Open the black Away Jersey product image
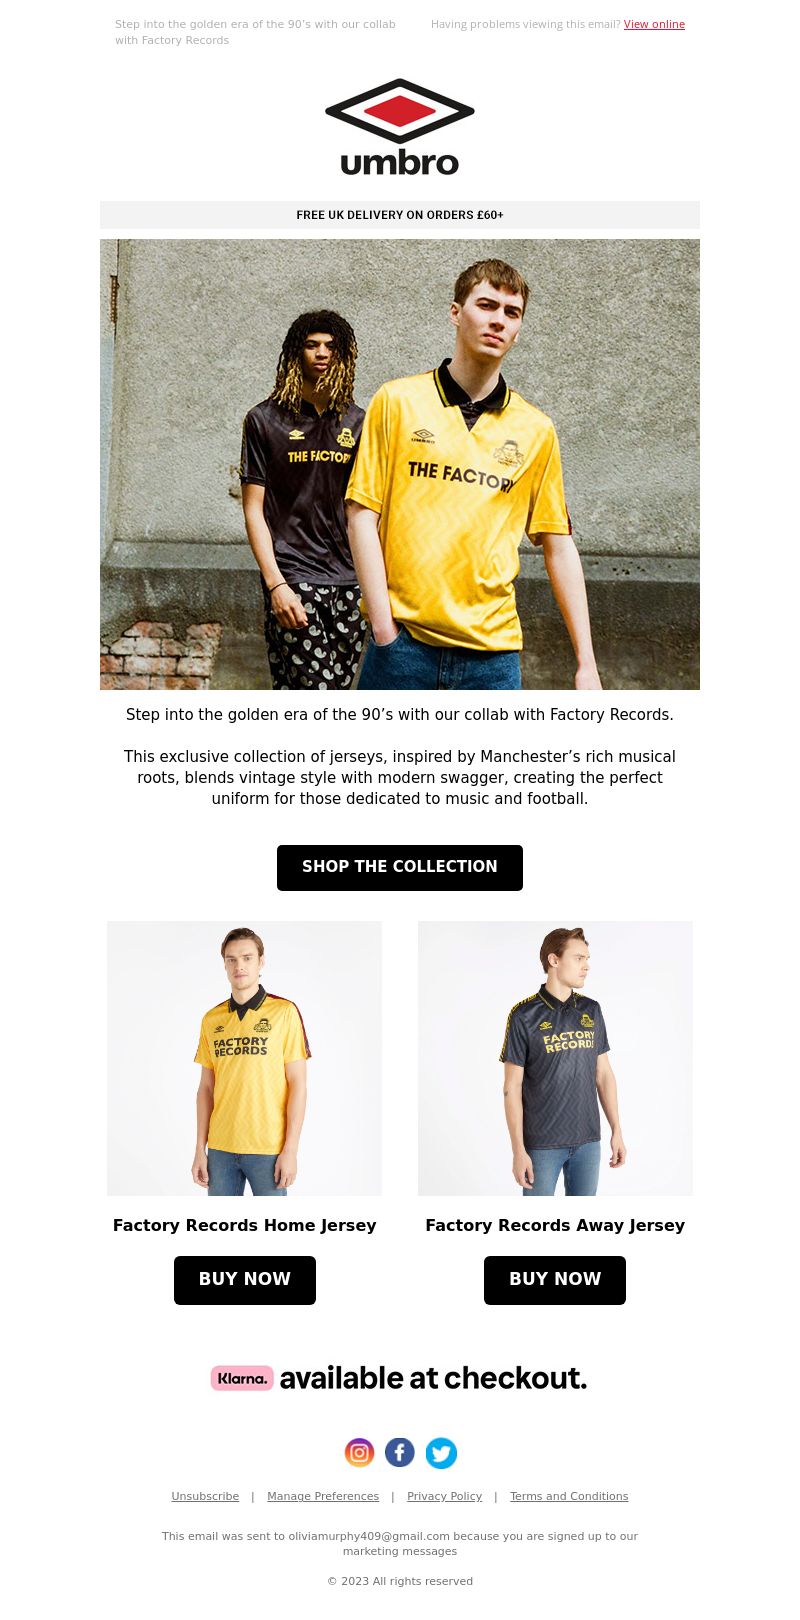Viewport: 800px width, 1620px height. coord(555,1058)
